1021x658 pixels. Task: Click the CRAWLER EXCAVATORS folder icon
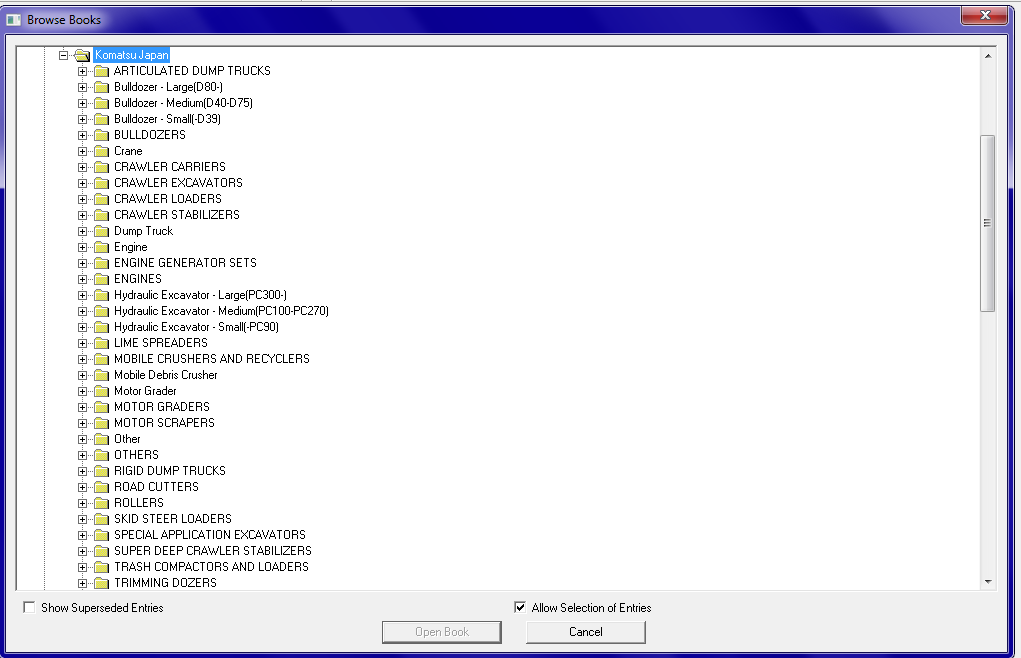pyautogui.click(x=101, y=183)
